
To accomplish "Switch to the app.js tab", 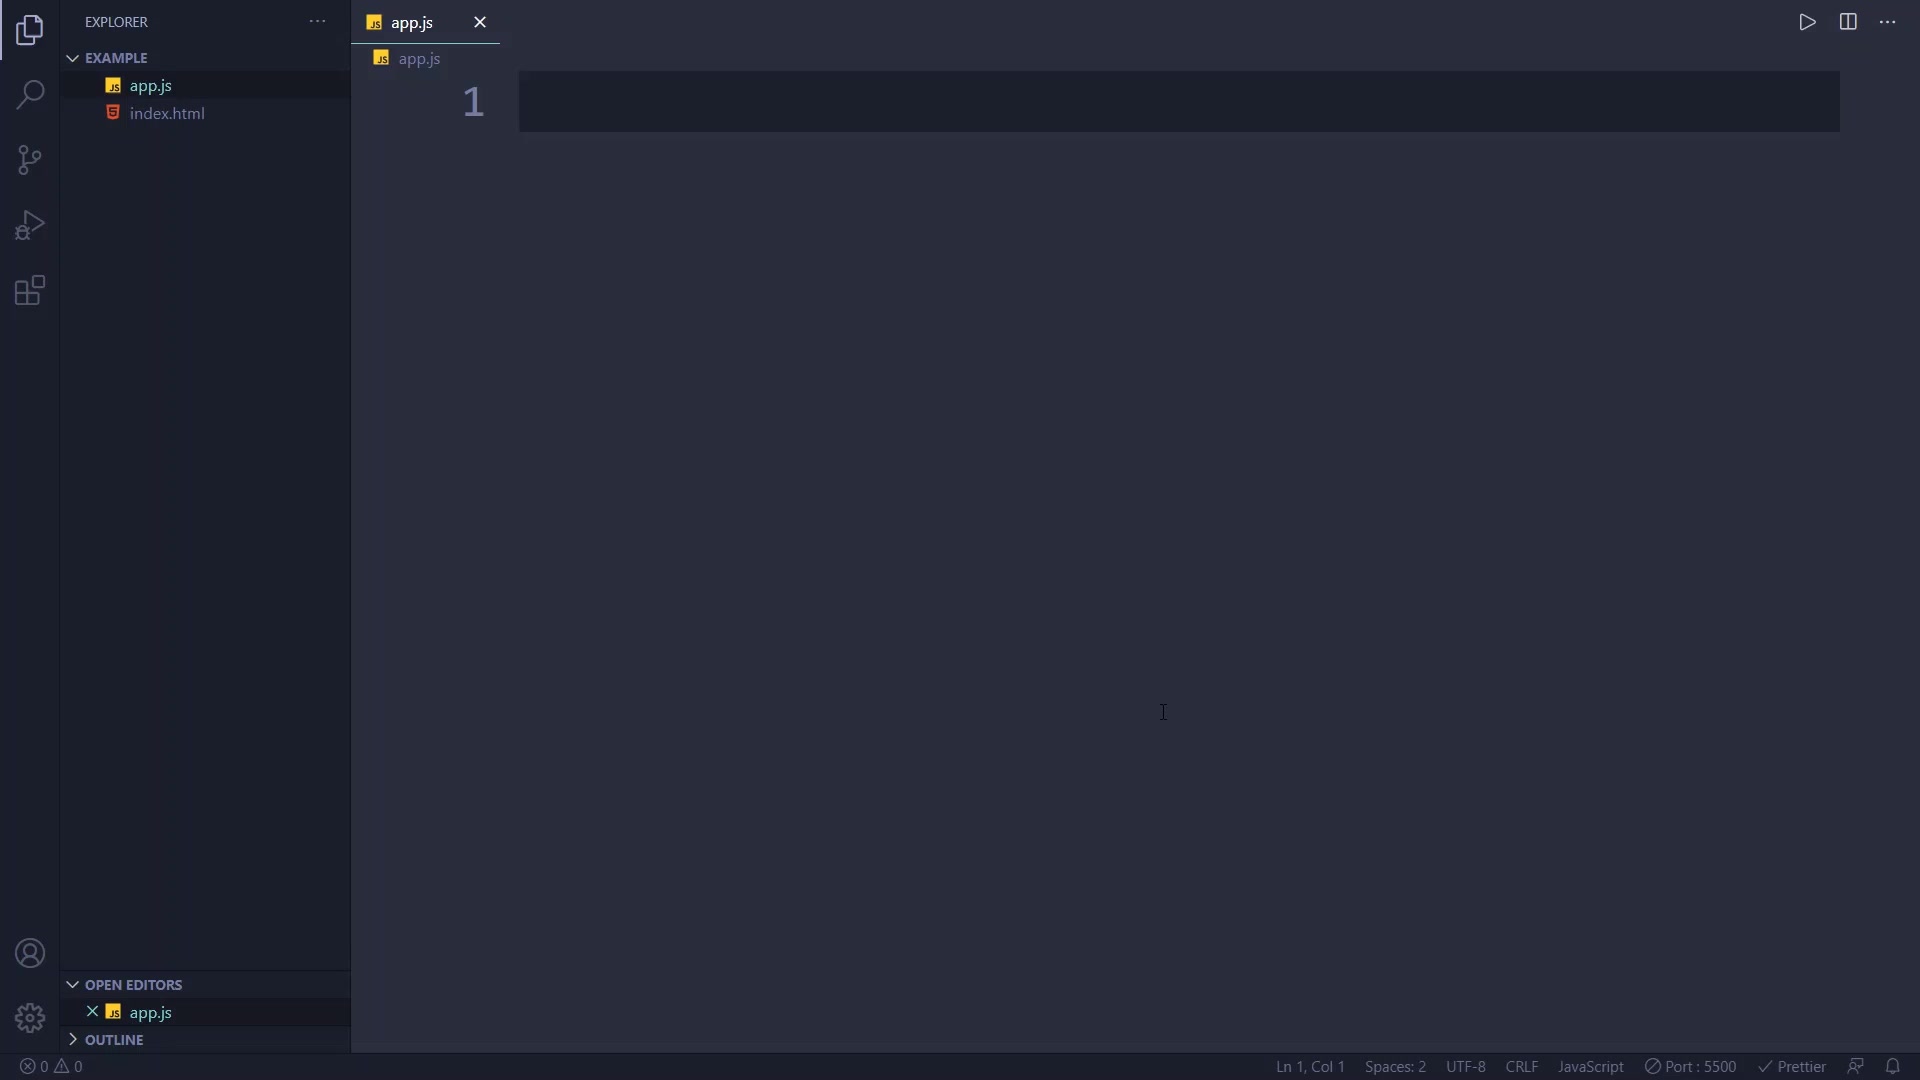I will pyautogui.click(x=413, y=22).
